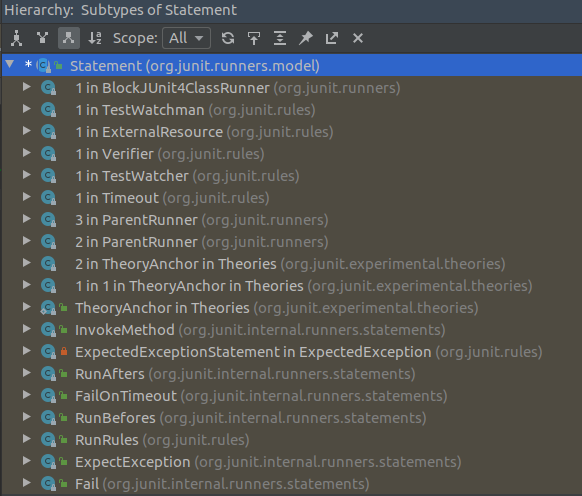Screen dimensions: 582x496
Task: Show supertypes hierarchy icon
Action: pyautogui.click(x=43, y=38)
